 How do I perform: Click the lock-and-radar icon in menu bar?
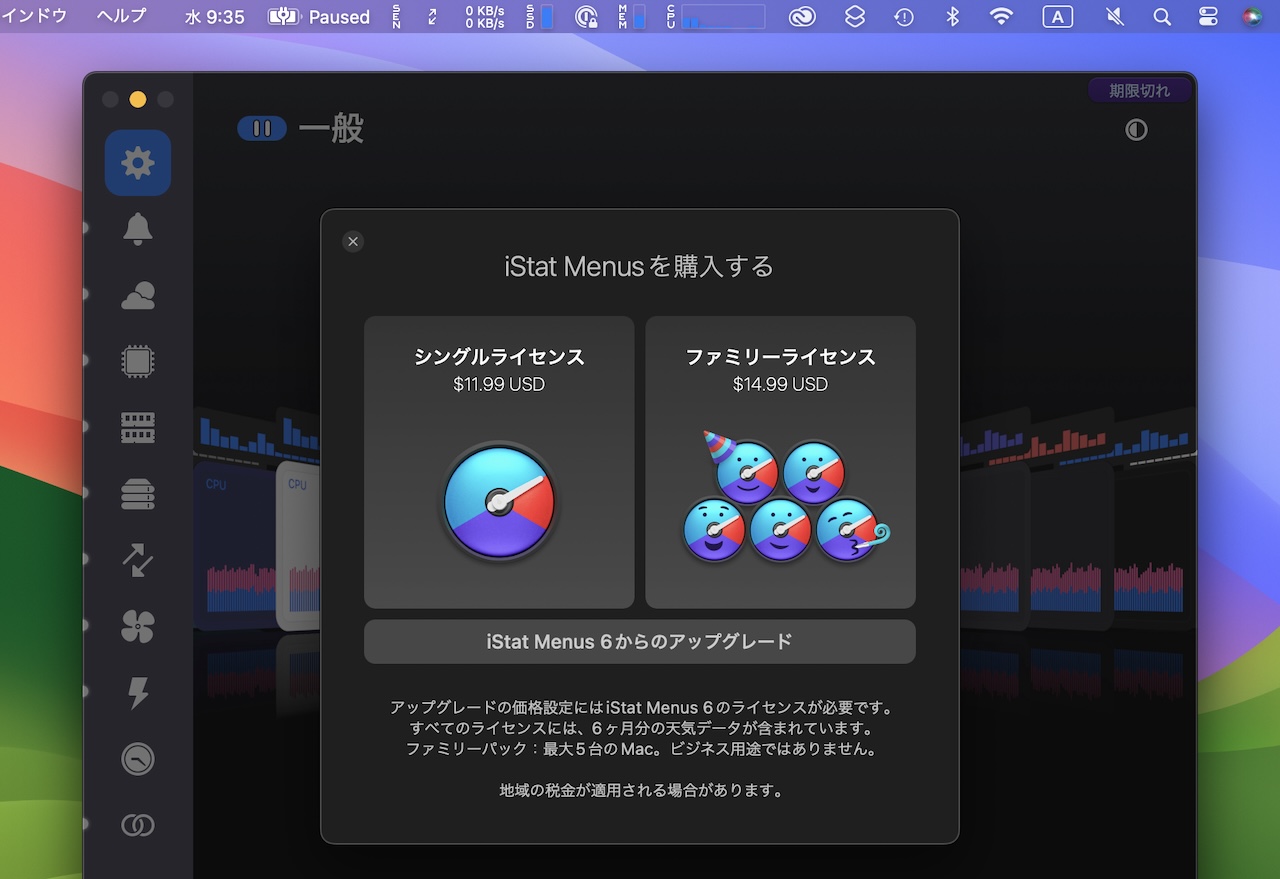pos(587,16)
